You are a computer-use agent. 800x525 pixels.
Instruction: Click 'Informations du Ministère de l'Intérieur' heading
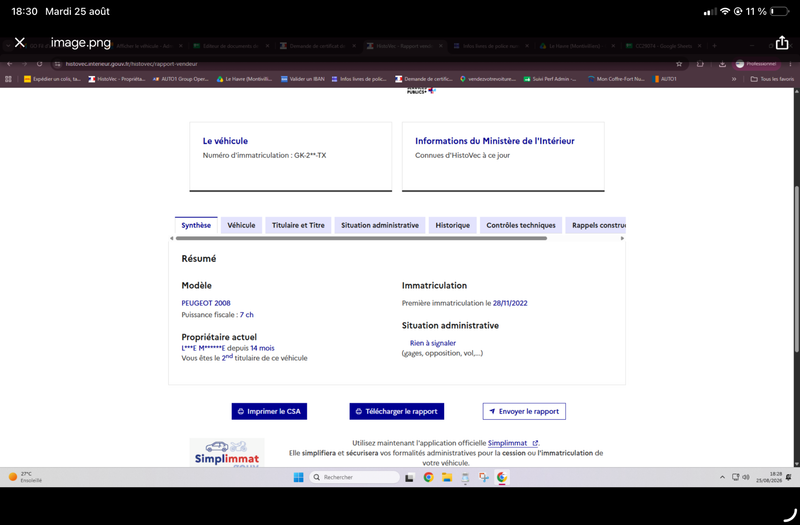[x=494, y=141]
